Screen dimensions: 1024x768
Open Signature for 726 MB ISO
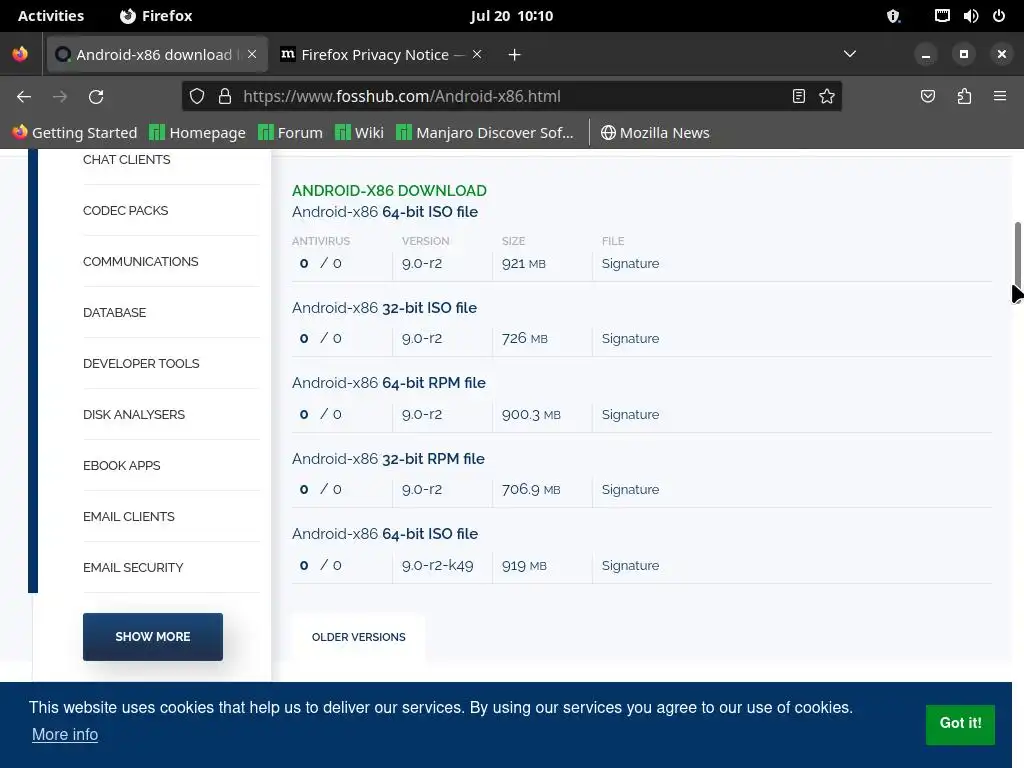point(630,339)
